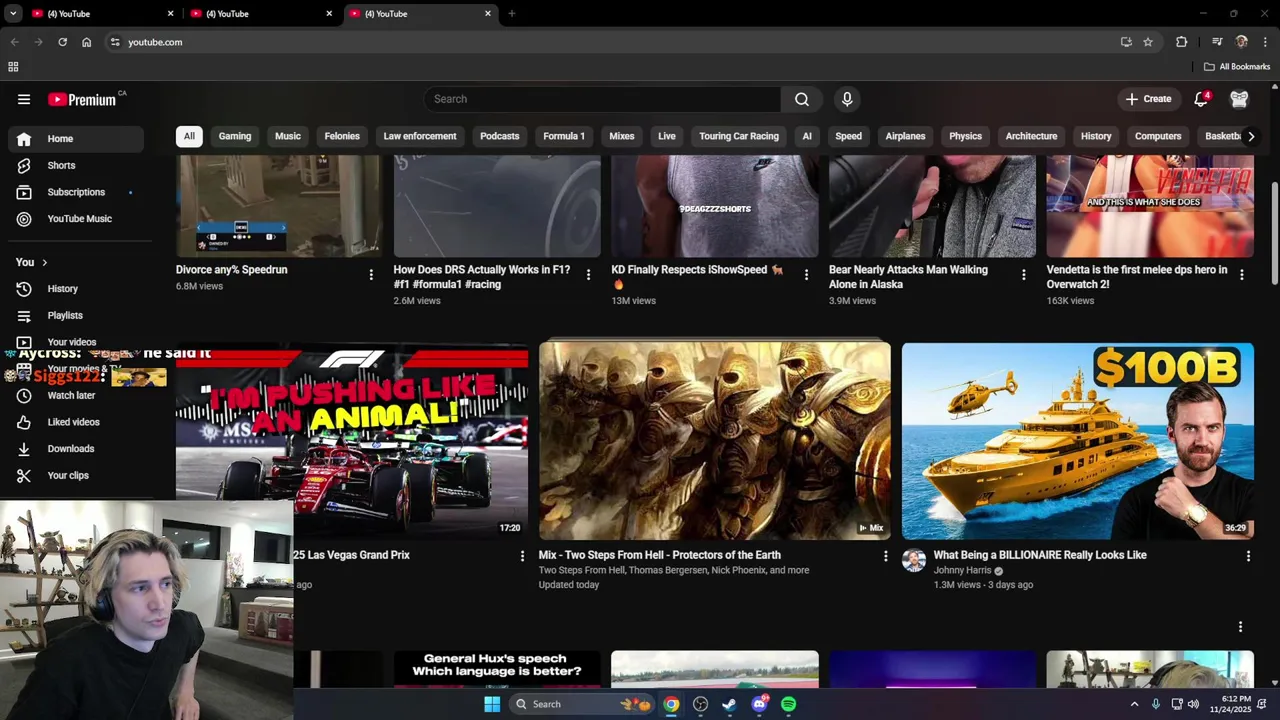Open Shorts in sidebar
The image size is (1280, 720).
(x=75, y=165)
